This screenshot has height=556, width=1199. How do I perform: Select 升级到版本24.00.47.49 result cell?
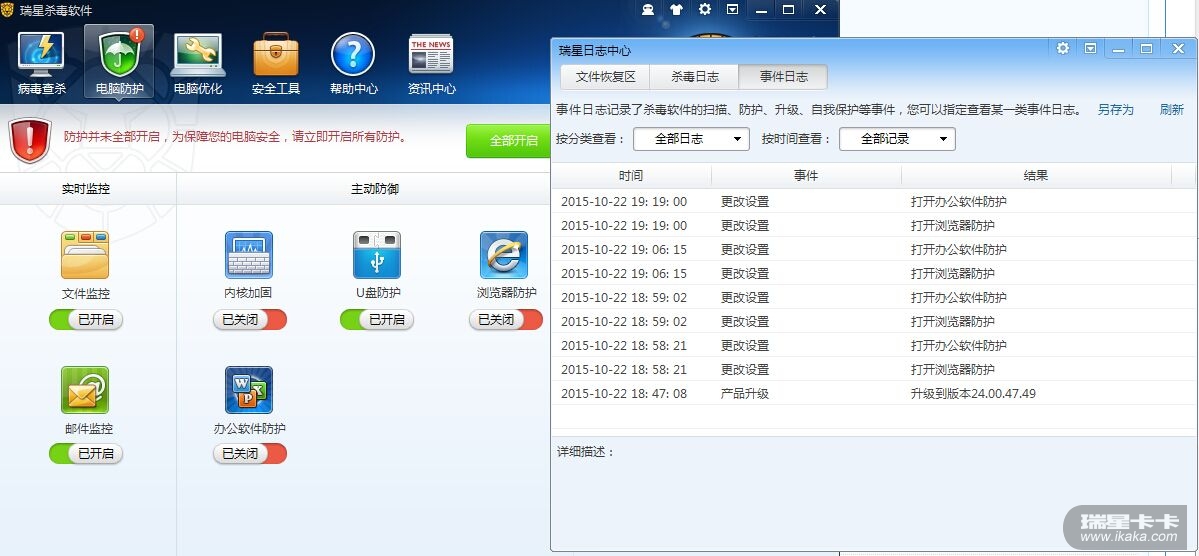pyautogui.click(x=973, y=393)
